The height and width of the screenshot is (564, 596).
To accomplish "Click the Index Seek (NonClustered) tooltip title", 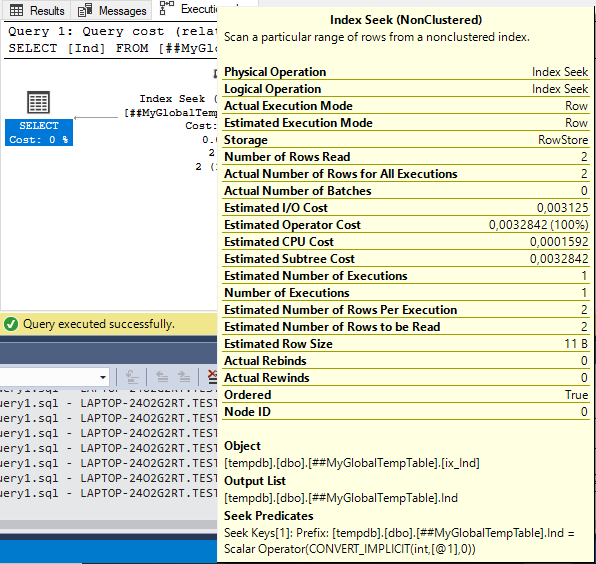I will tap(406, 19).
